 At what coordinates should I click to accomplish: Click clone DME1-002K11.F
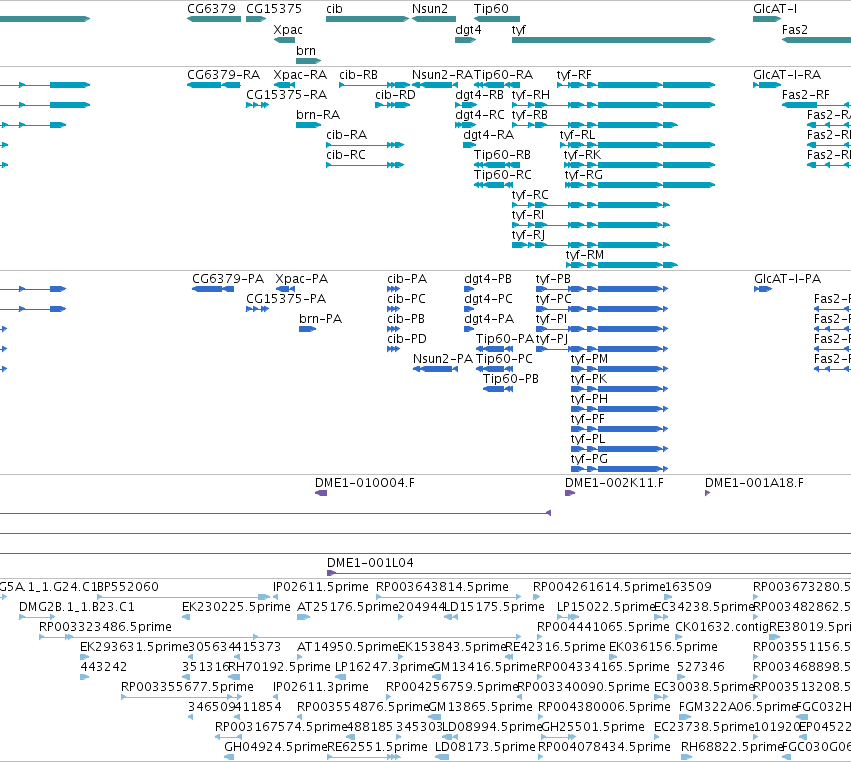pos(570,493)
